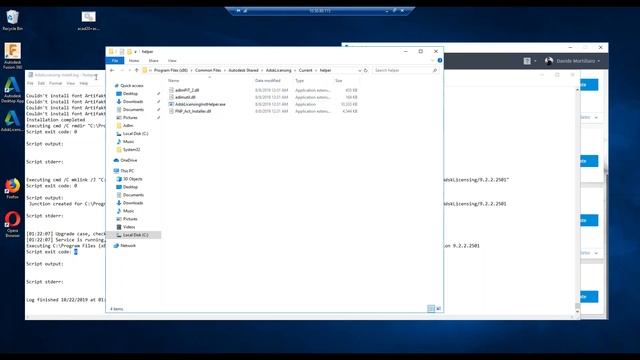Image resolution: width=640 pixels, height=360 pixels.
Task: Click the Properties quick access toolbar icon
Action: (x=122, y=51)
